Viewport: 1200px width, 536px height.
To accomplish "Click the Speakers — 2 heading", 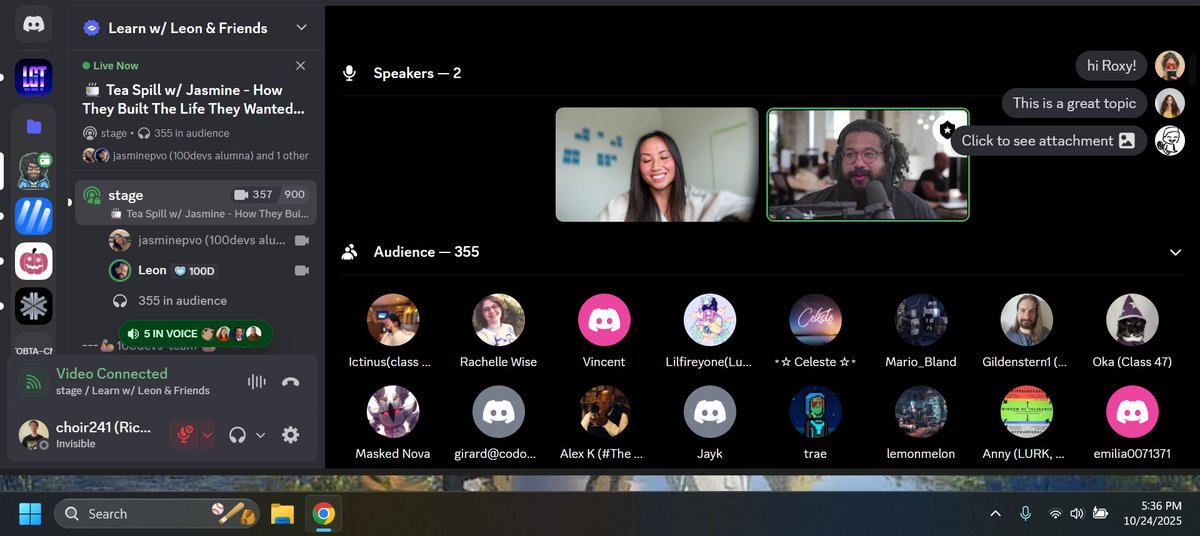I will (417, 73).
